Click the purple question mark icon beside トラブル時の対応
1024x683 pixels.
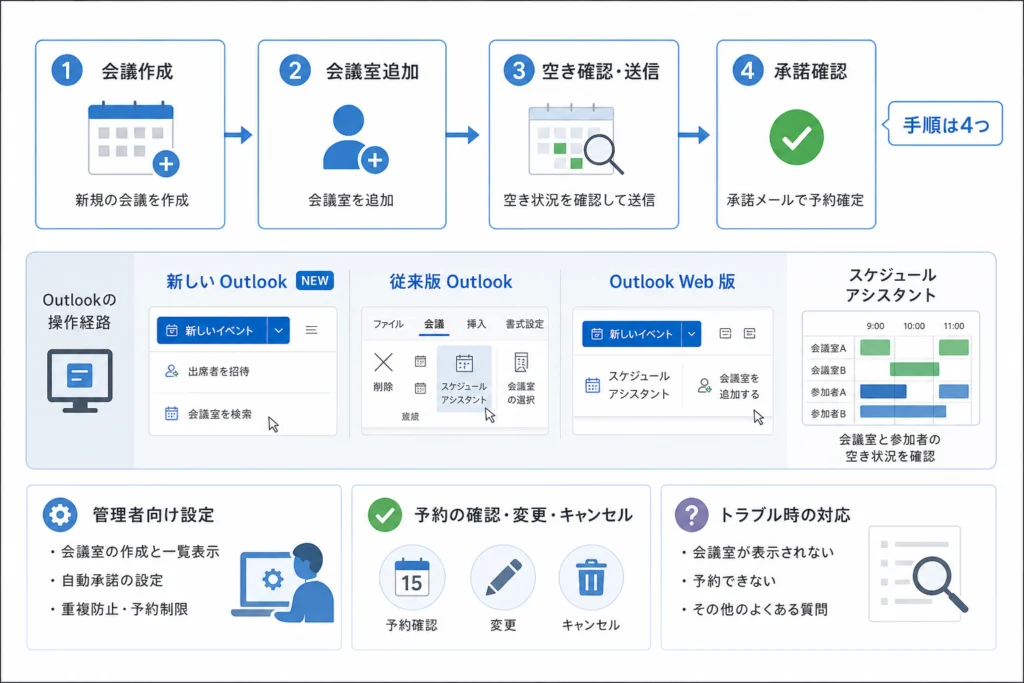[692, 515]
